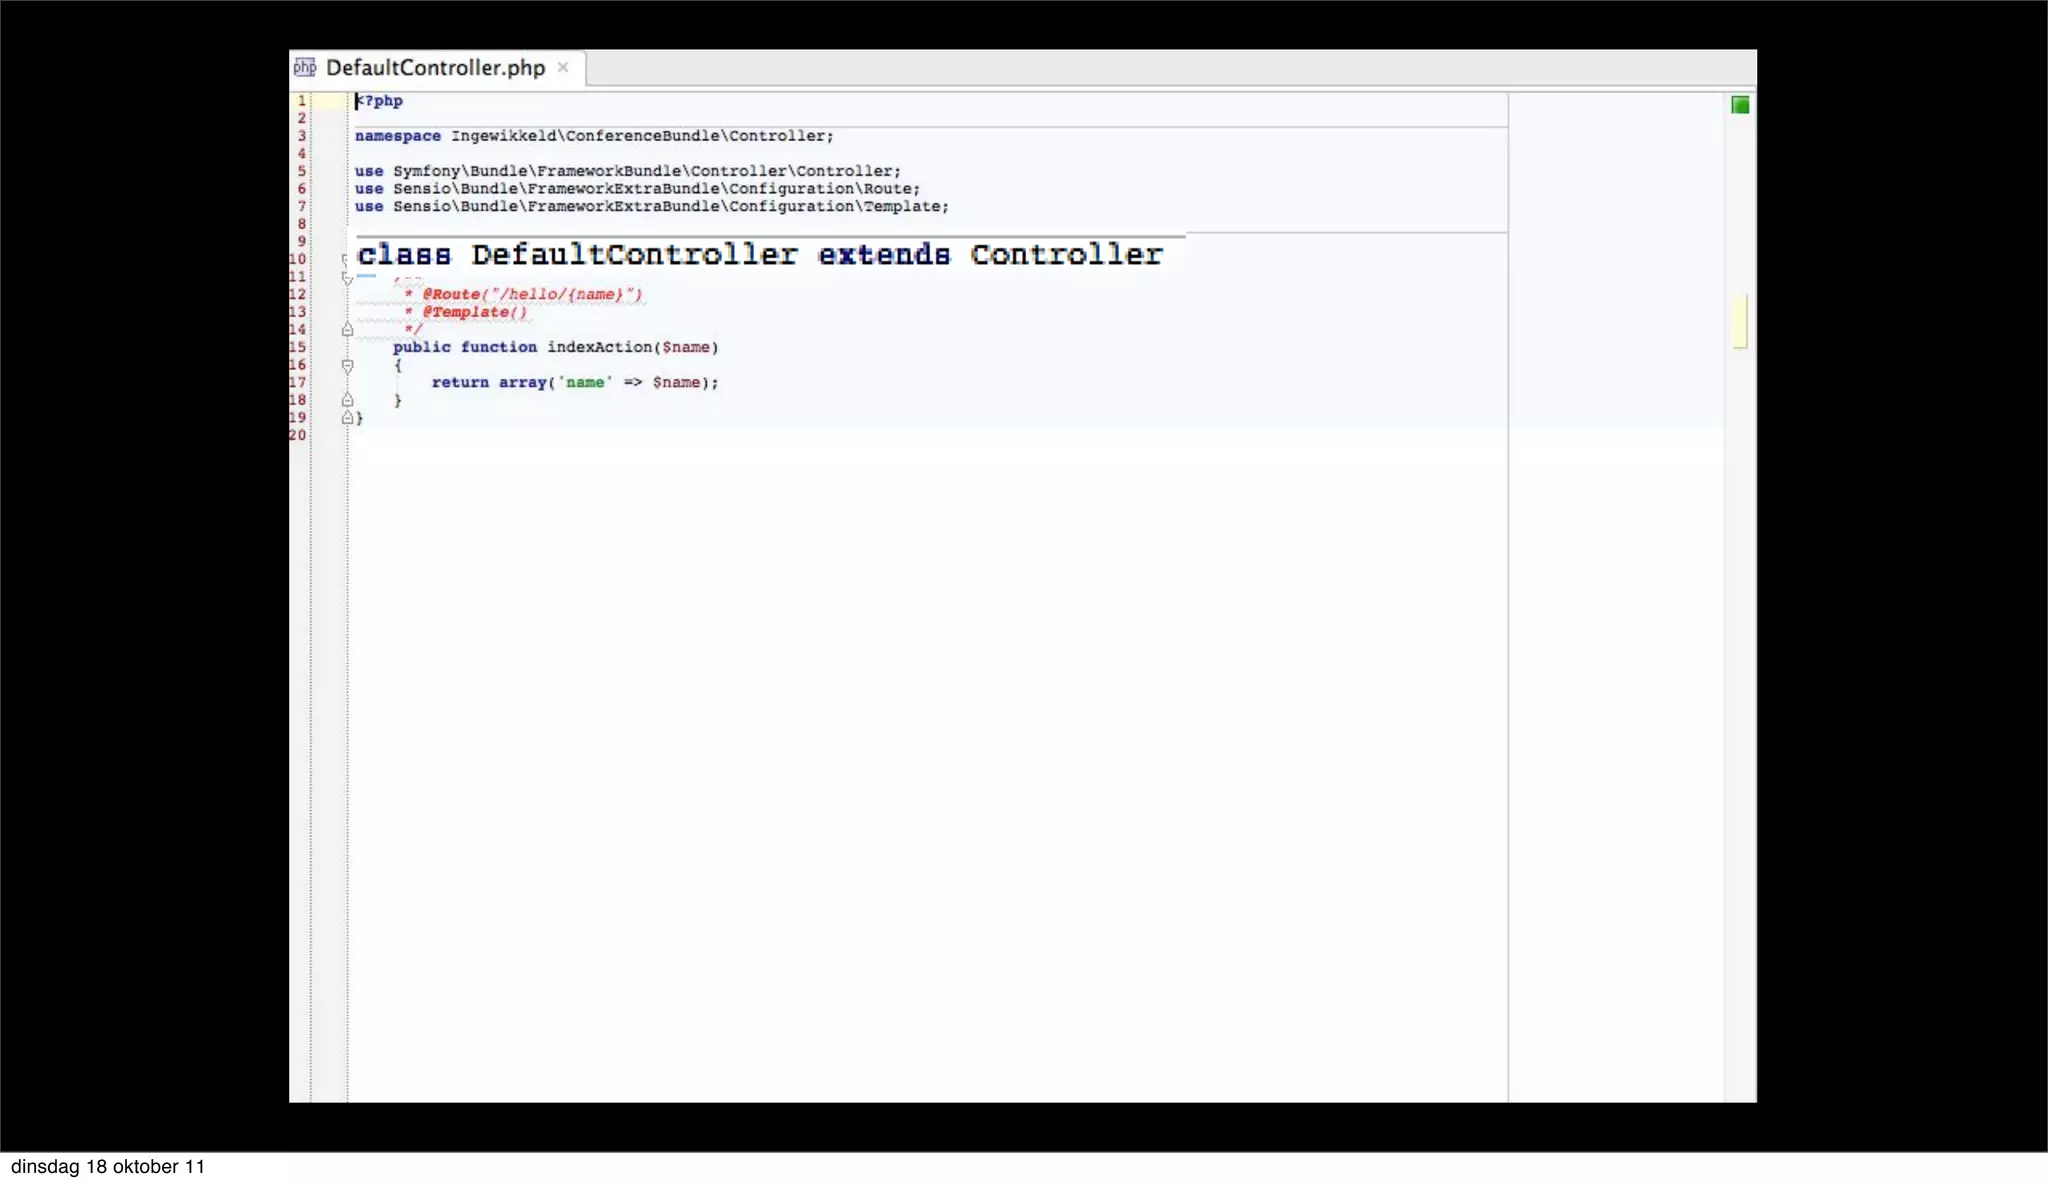The image size is (2048, 1184).
Task: Click line number 15 in the gutter
Action: 298,347
